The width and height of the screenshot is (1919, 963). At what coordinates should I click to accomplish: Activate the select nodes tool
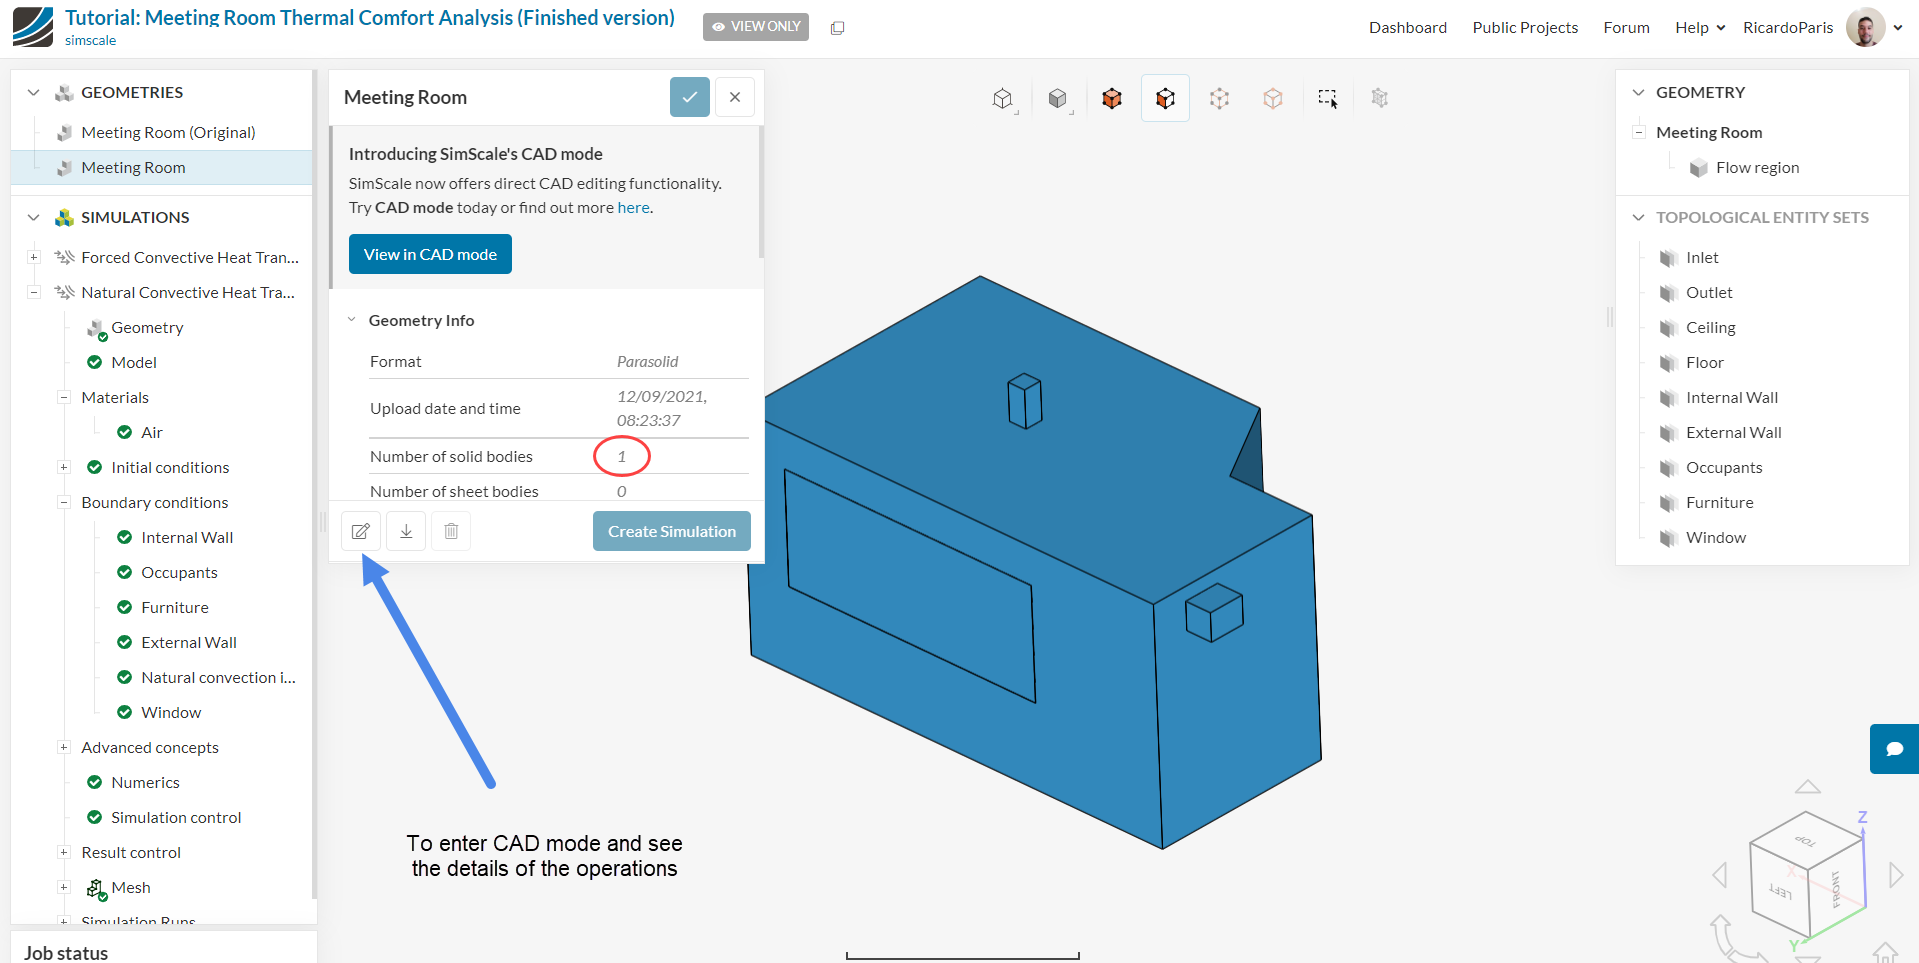[x=1273, y=98]
